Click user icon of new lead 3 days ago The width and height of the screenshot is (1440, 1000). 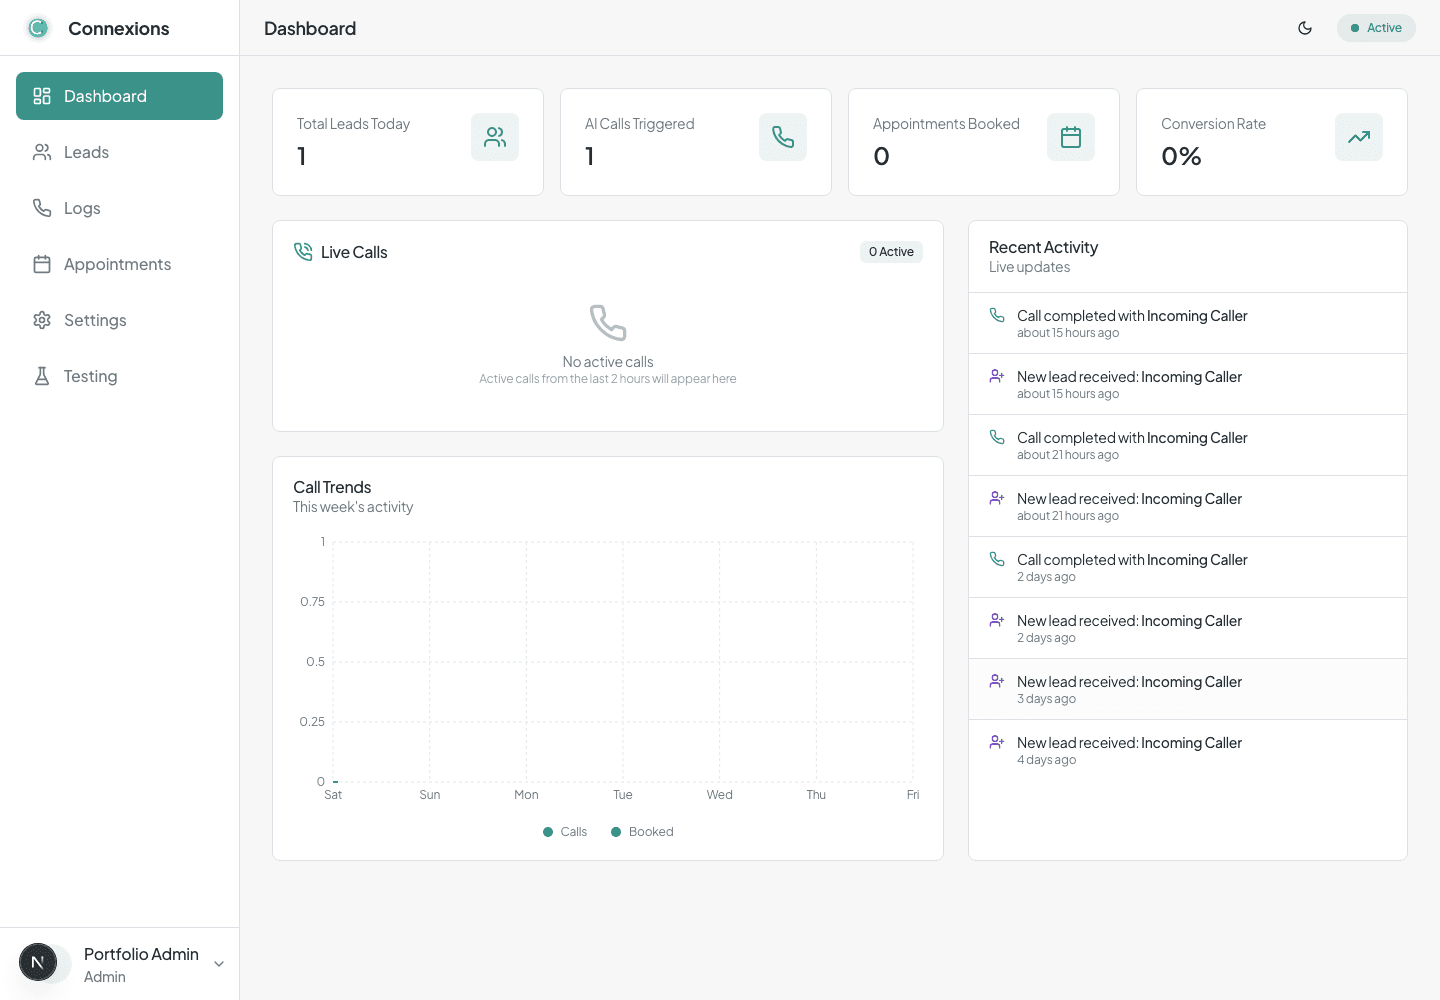[997, 681]
